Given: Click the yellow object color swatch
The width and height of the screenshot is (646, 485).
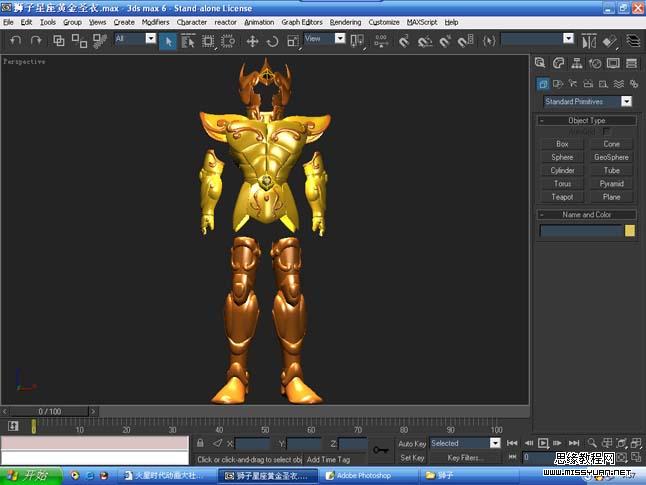Looking at the screenshot, I should pyautogui.click(x=630, y=230).
